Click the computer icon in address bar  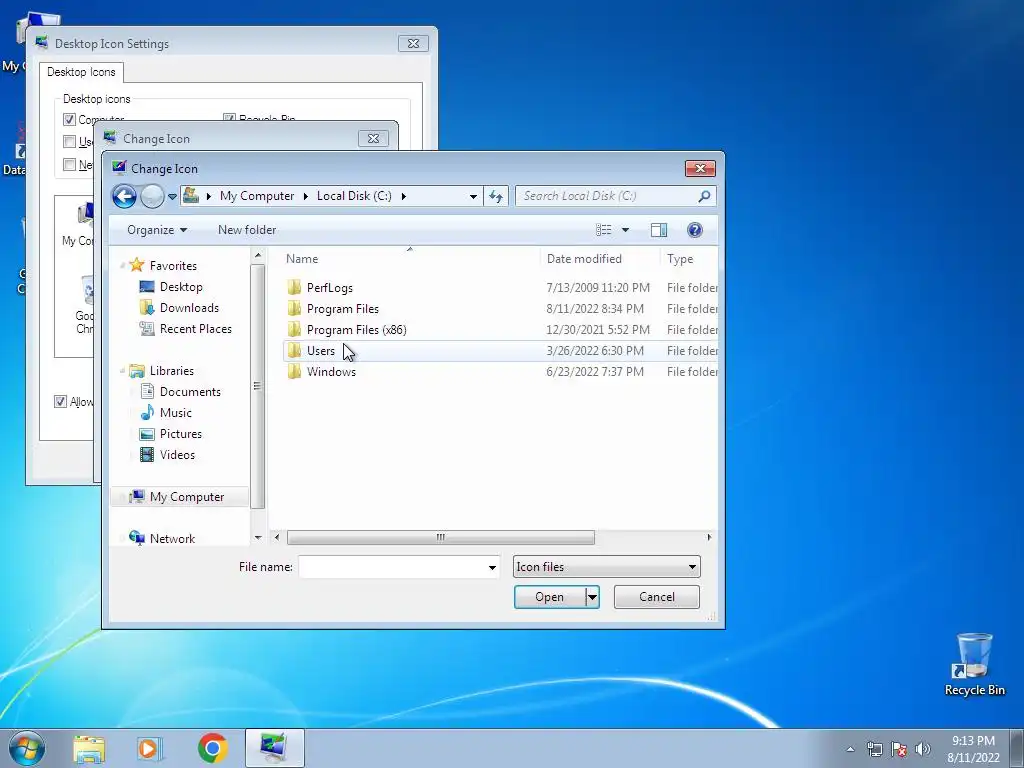click(191, 195)
